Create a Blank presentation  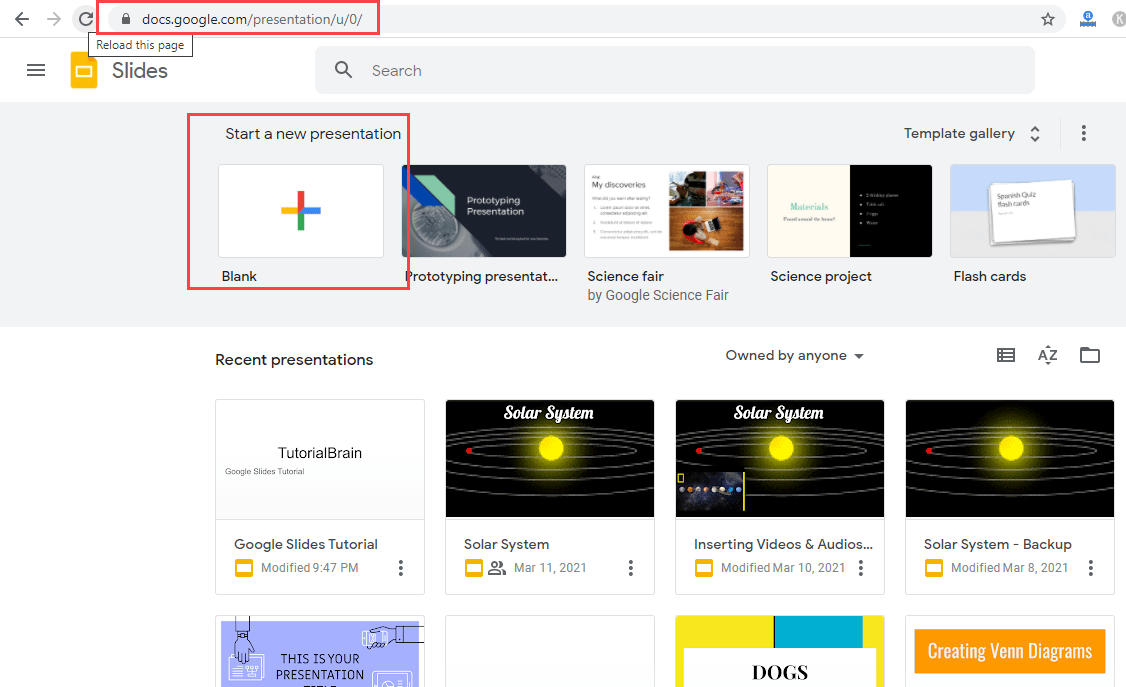click(x=301, y=211)
